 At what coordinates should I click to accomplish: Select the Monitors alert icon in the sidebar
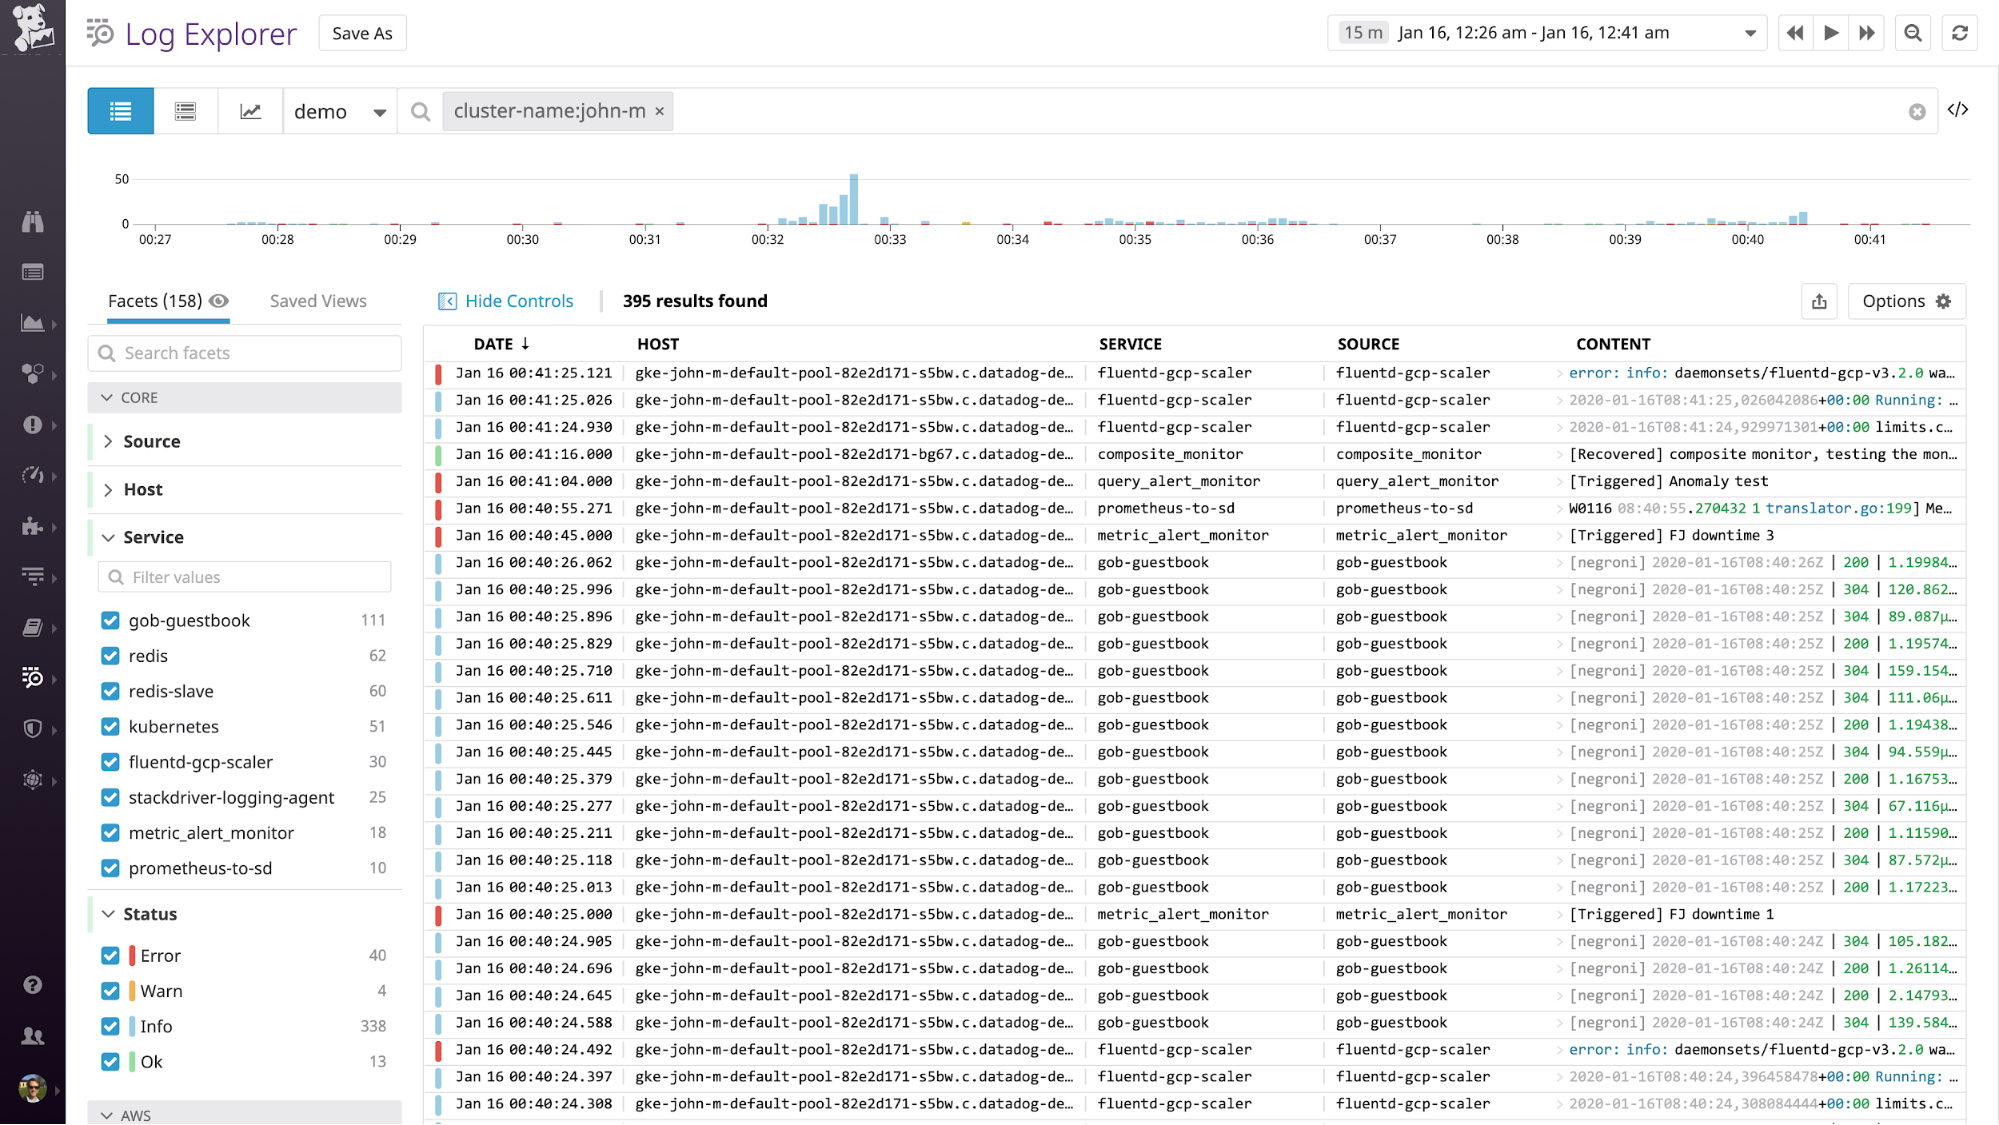click(33, 424)
